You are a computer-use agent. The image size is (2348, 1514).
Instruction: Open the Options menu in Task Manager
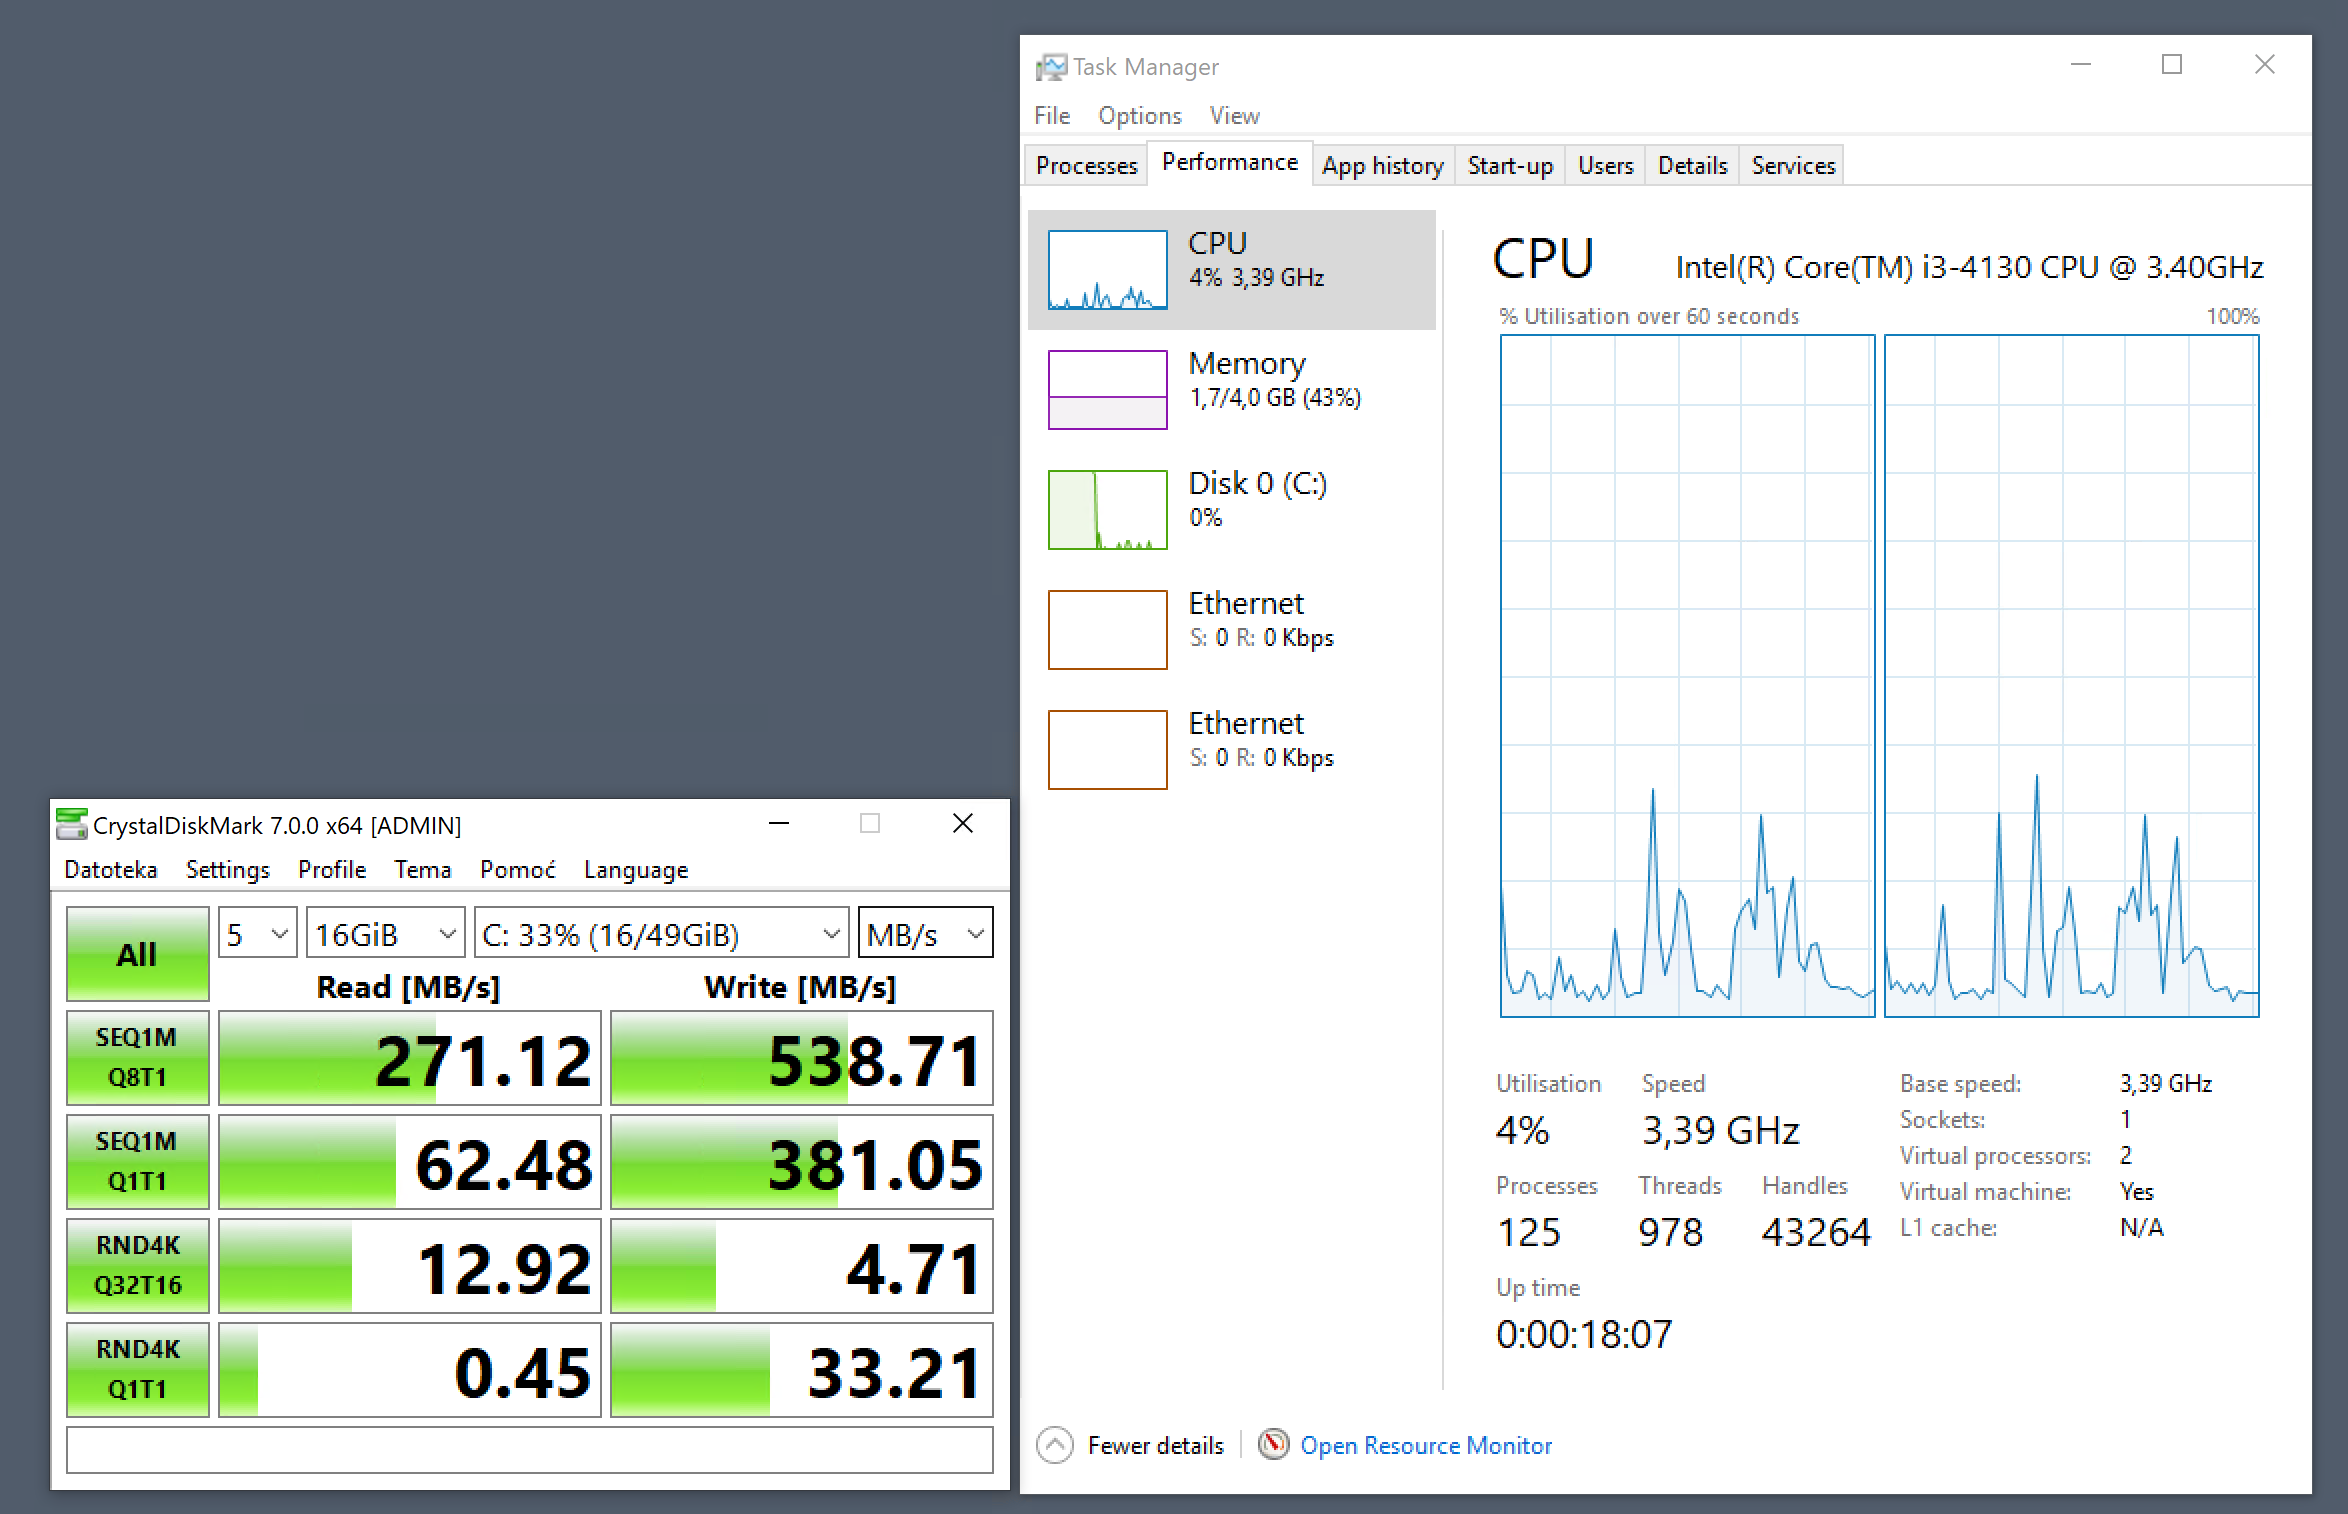[1140, 115]
